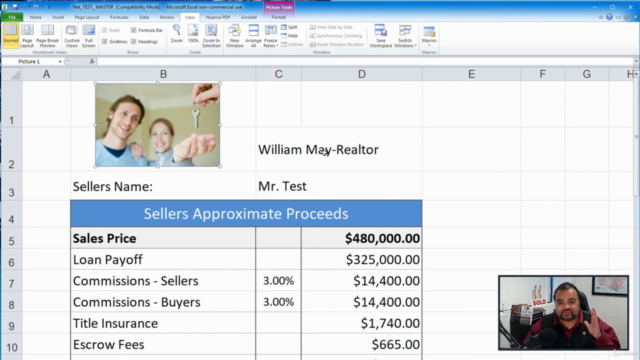This screenshot has width=640, height=360.
Task: Select the $480,000.00 Sales Price cell
Action: click(362, 238)
